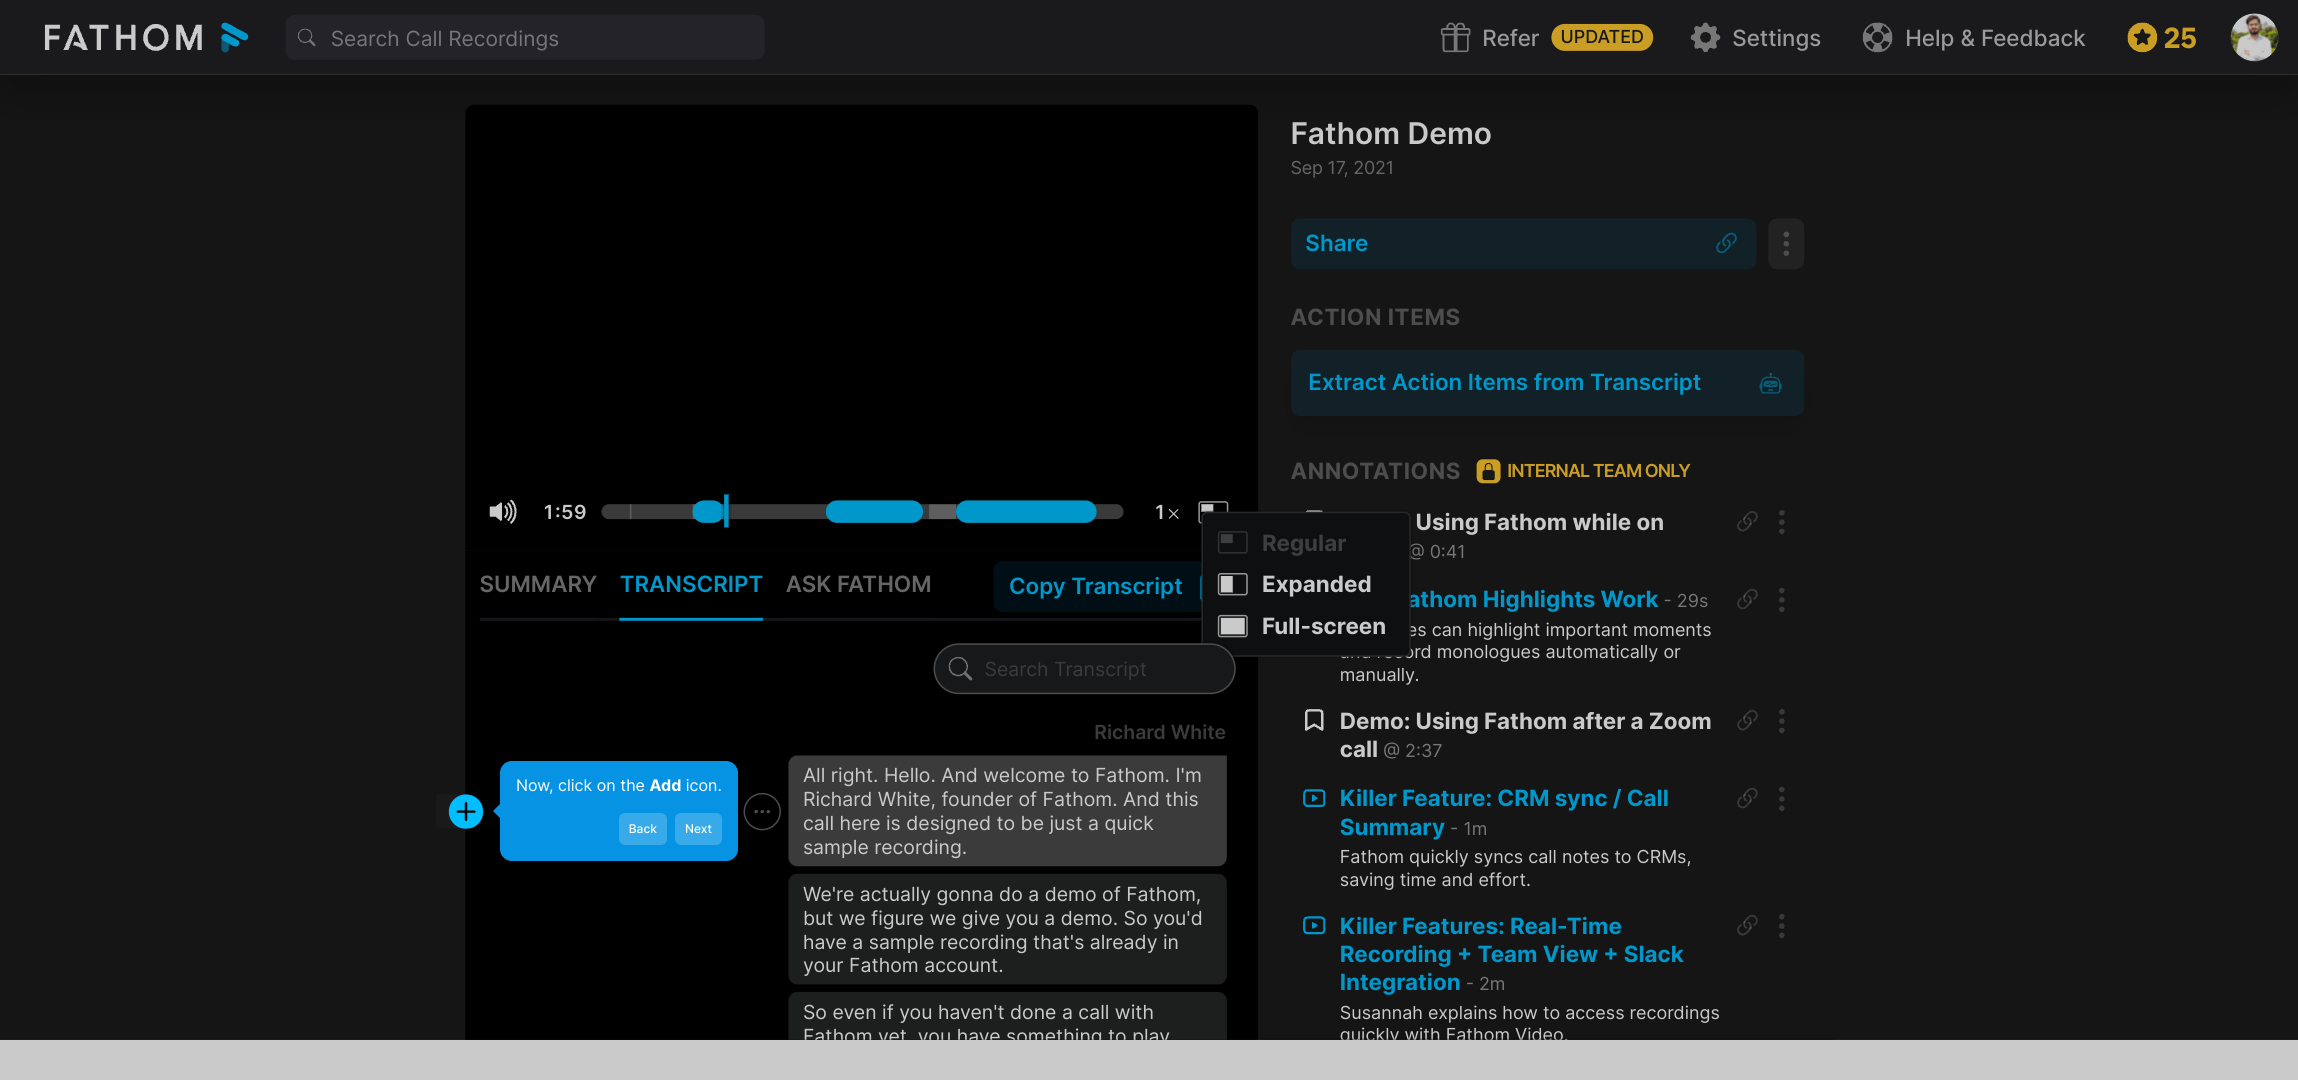
Task: Mute the video volume
Action: click(x=502, y=512)
